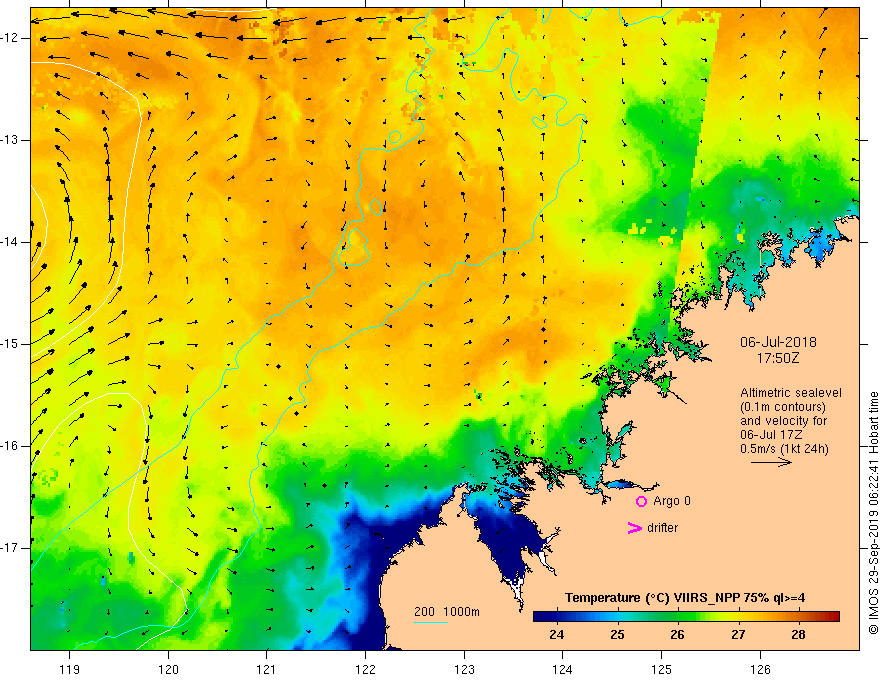Click longitude axis label 124
Image resolution: width=880 pixels, height=680 pixels.
pos(563,669)
